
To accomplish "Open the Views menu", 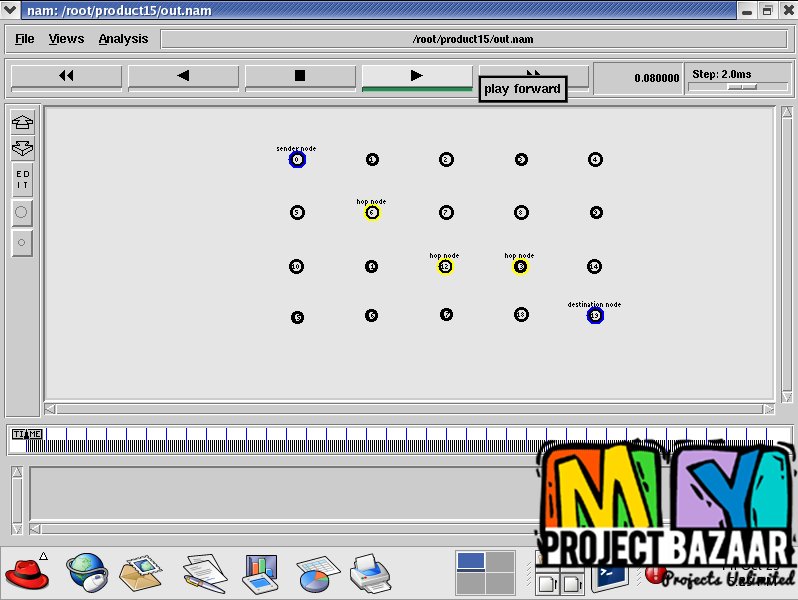I will coord(66,39).
